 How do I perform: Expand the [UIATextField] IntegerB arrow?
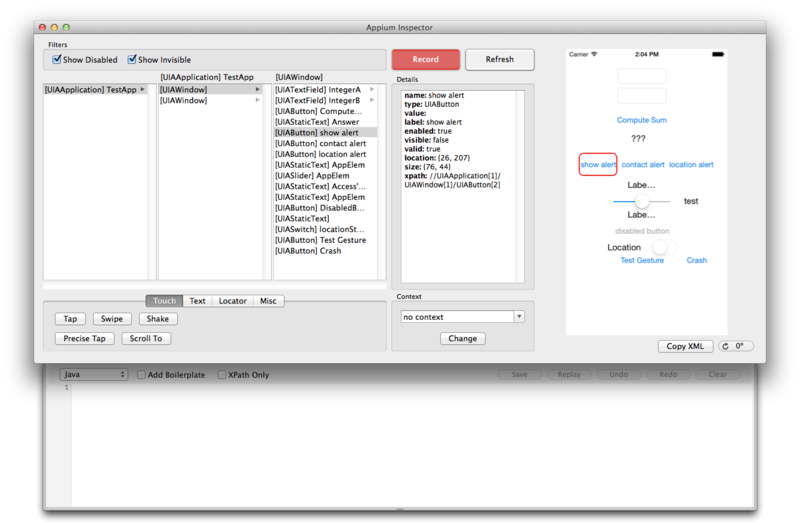[372, 100]
